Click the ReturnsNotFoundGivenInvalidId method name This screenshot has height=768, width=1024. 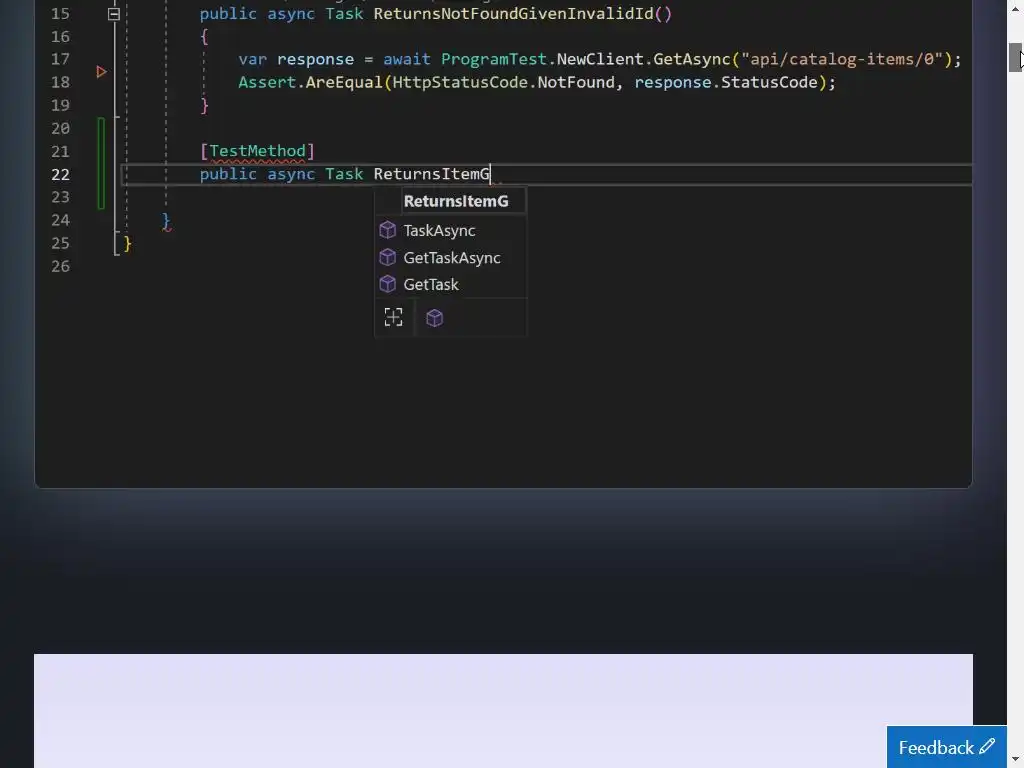point(513,14)
